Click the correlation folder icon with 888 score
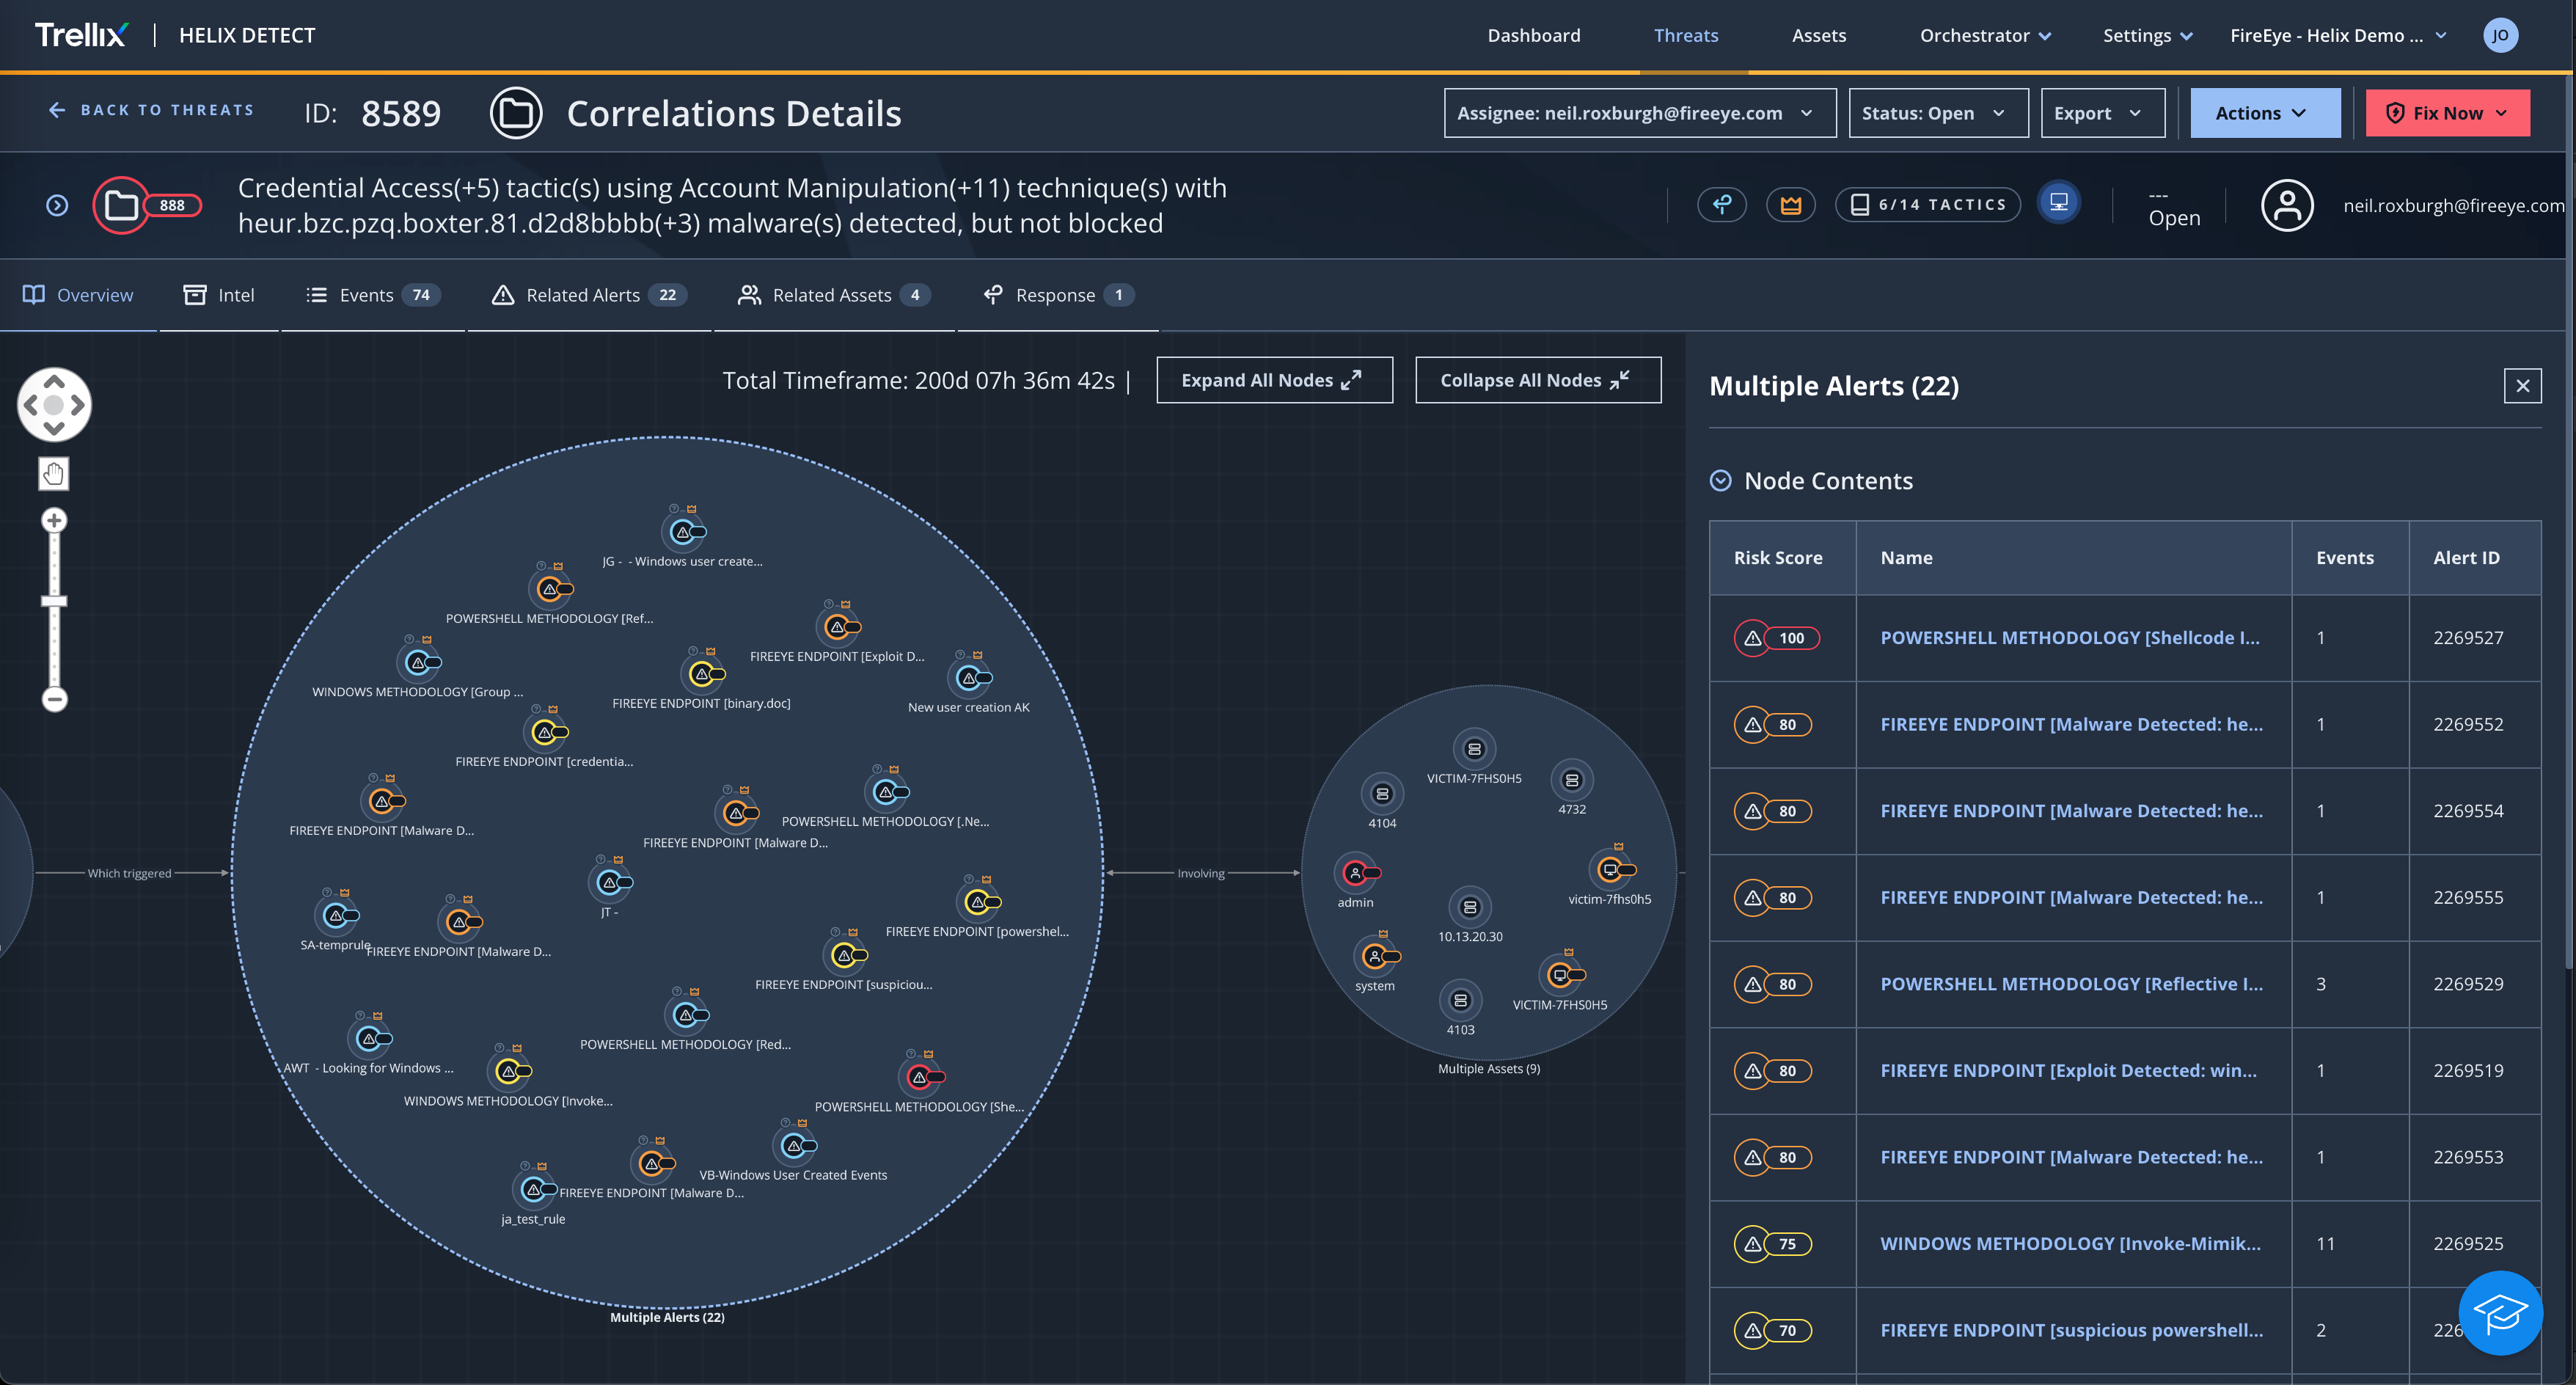Image resolution: width=2576 pixels, height=1385 pixels. point(148,205)
